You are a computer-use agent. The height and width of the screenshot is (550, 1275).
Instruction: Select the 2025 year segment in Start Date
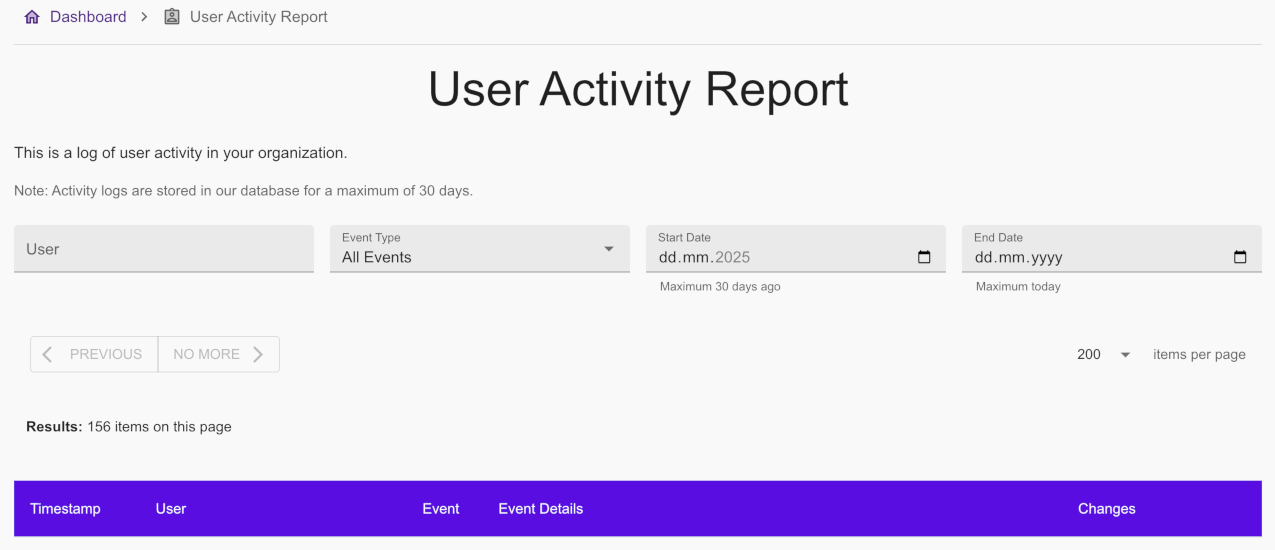point(732,257)
